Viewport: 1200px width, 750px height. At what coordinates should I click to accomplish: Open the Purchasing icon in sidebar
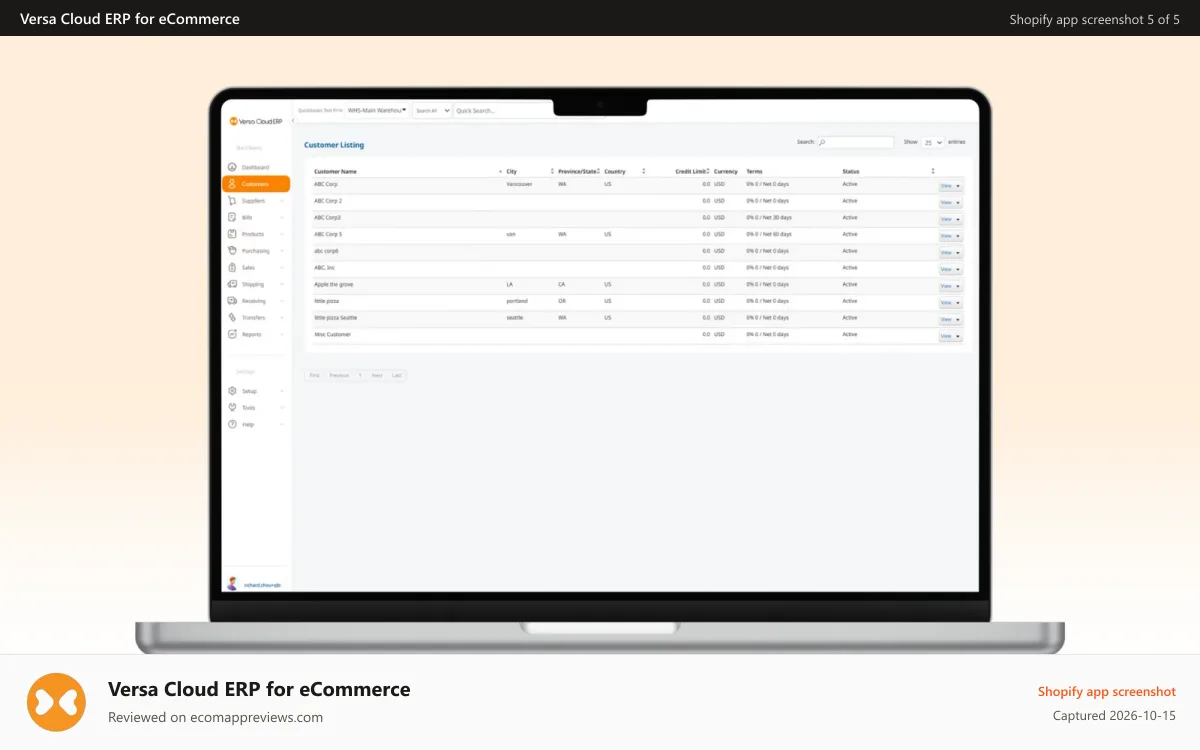[x=232, y=251]
